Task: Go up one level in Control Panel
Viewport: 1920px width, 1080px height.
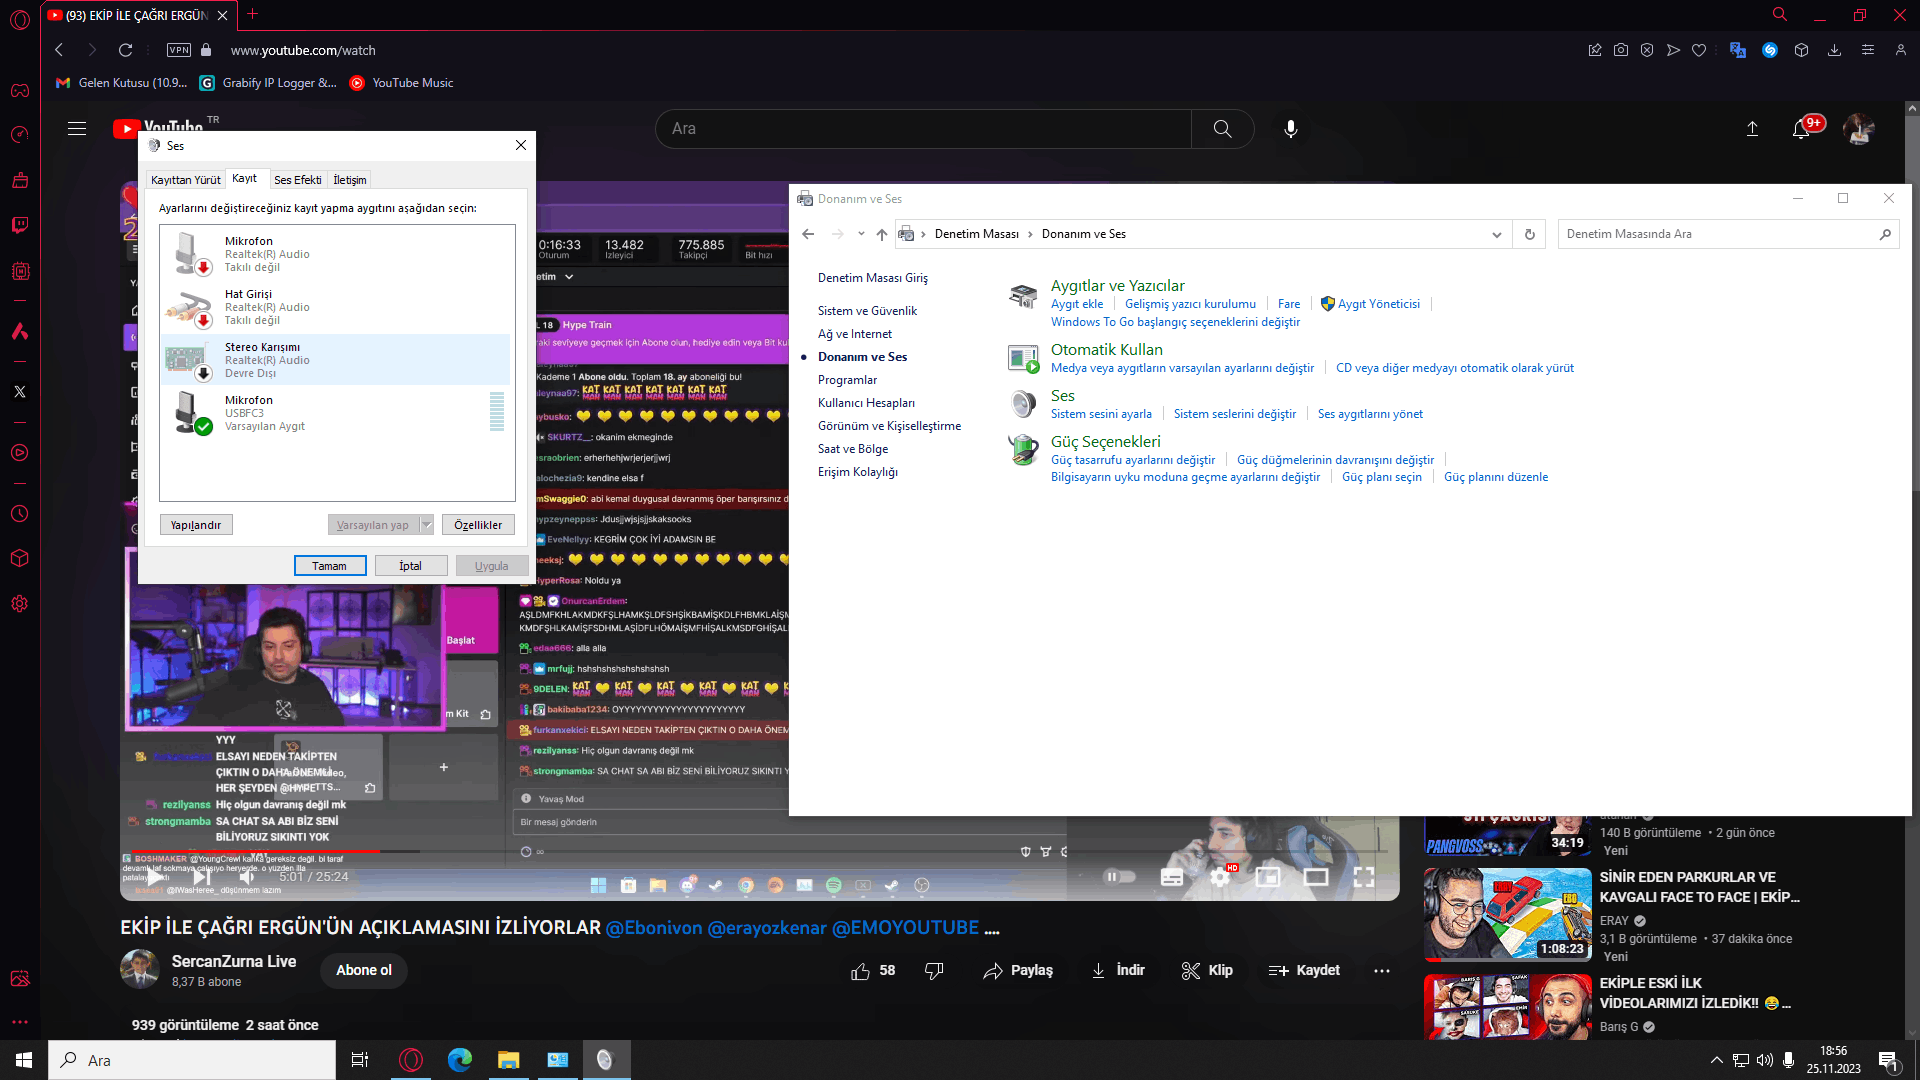Action: pos(881,234)
